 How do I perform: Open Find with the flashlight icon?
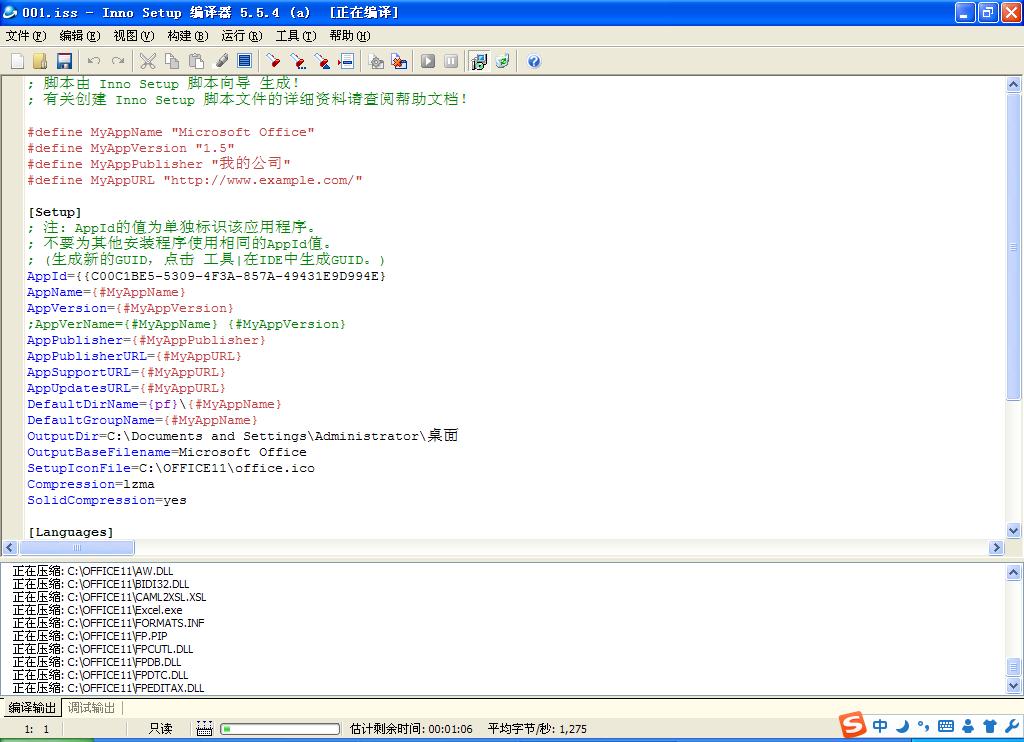(274, 61)
